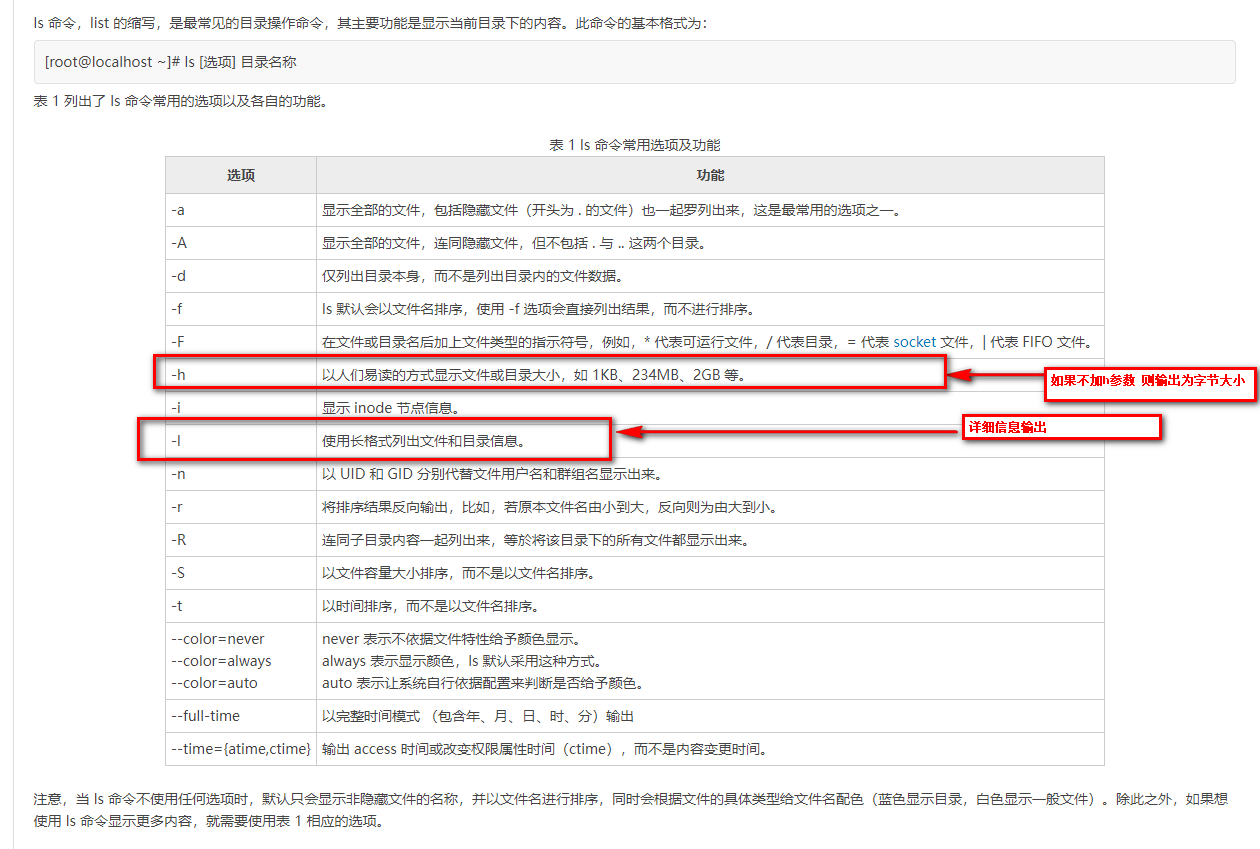Viewport: 1260px width, 849px height.
Task: Select the "-l" option cell
Action: (x=241, y=441)
